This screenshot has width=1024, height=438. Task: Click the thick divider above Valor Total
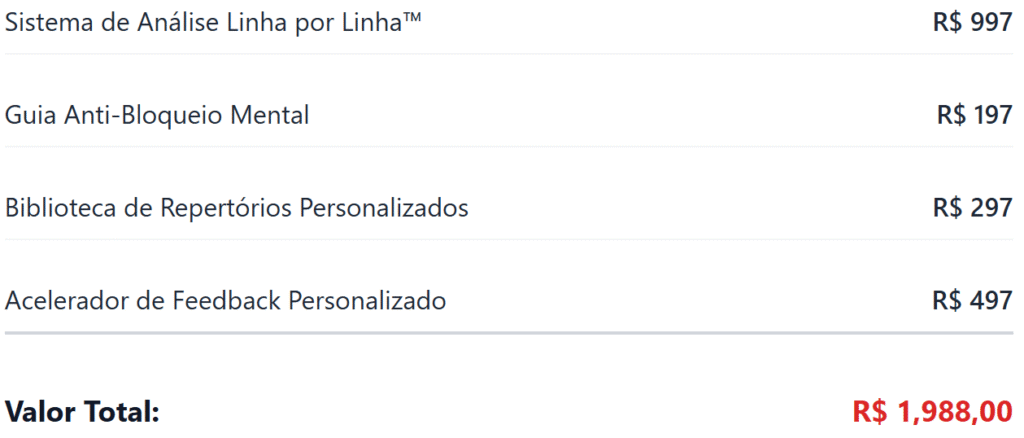tap(509, 332)
